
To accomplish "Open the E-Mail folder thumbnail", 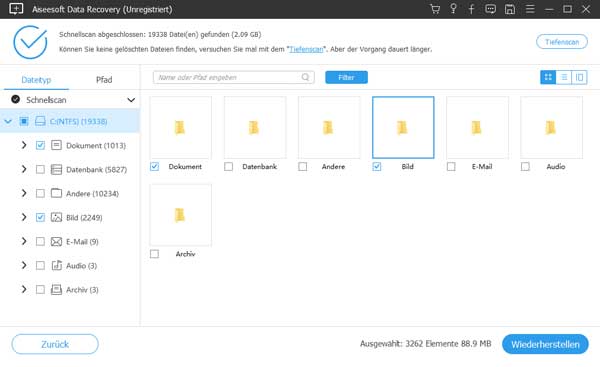I will coord(477,127).
